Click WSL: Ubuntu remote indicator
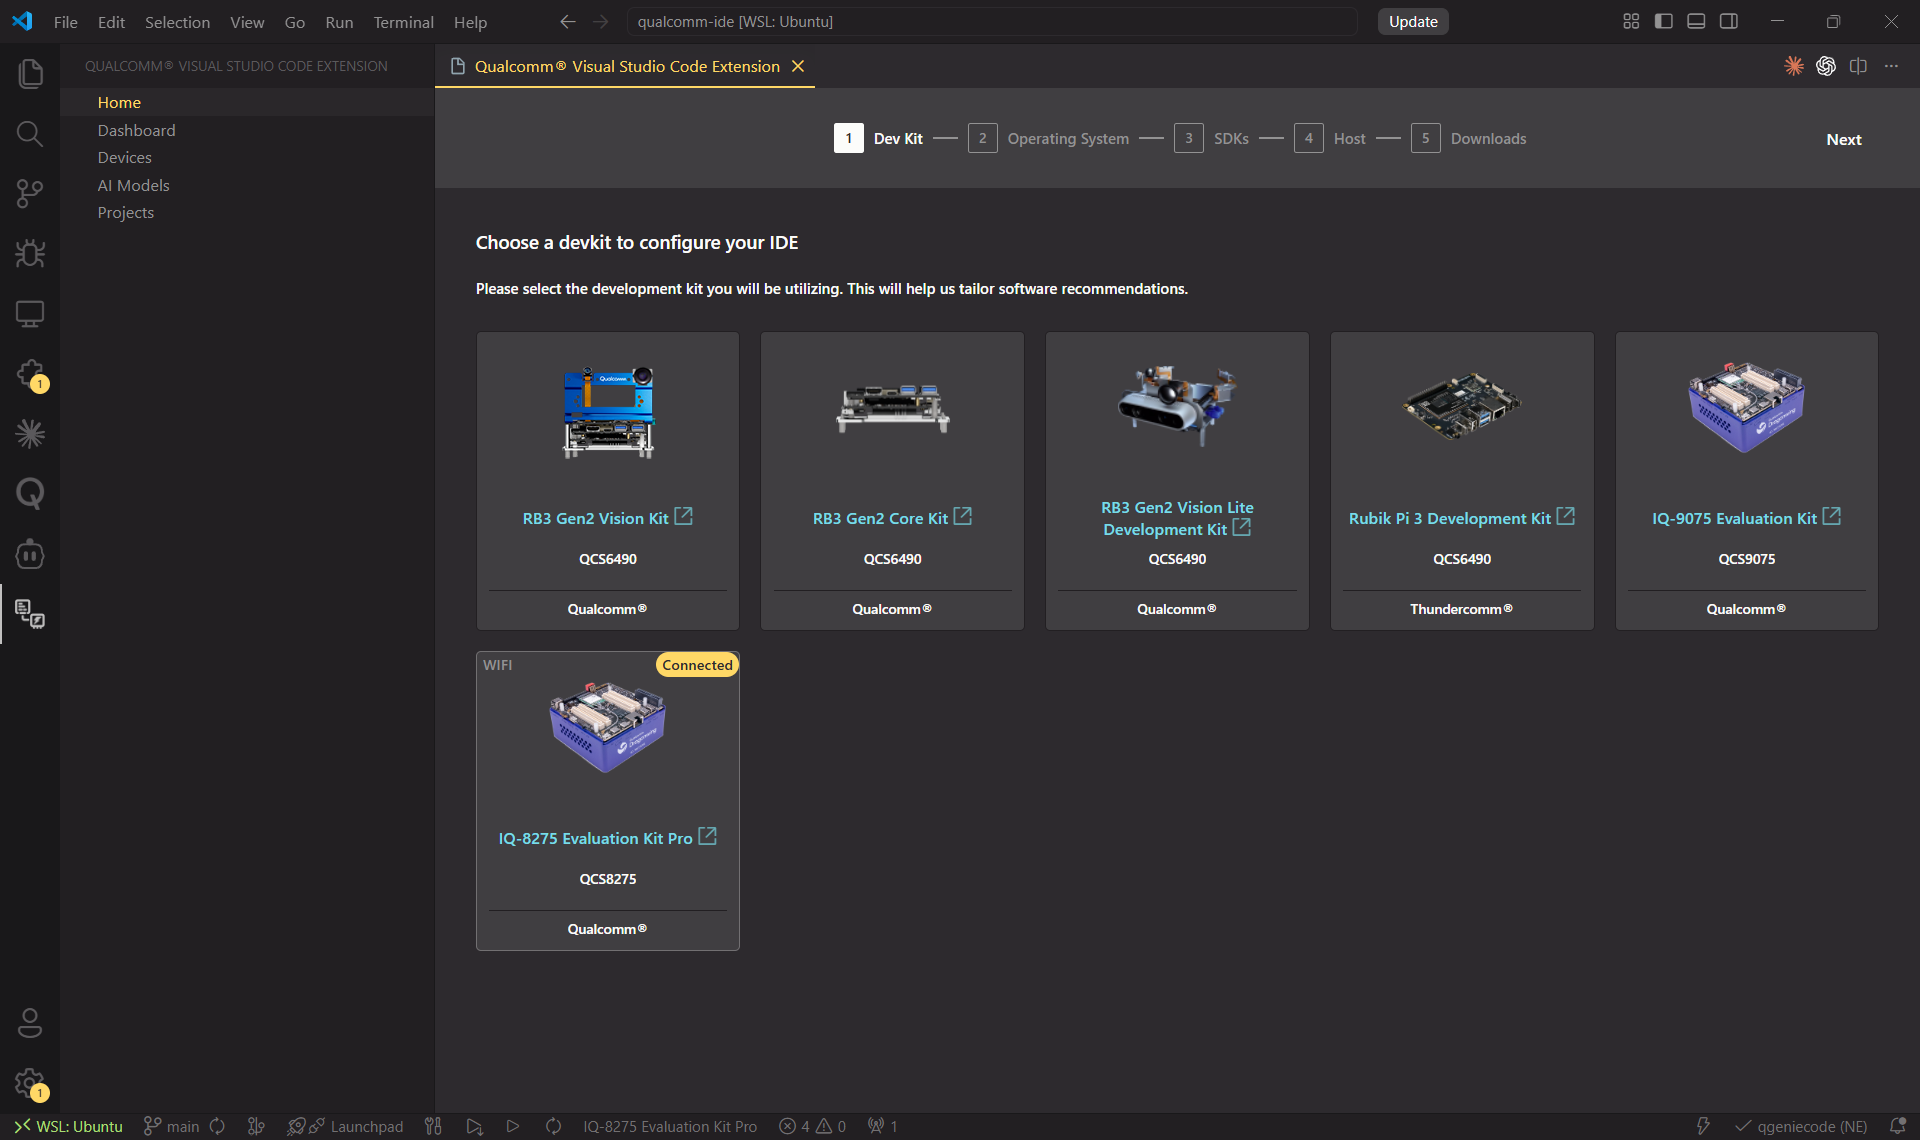Viewport: 1920px width, 1140px height. tap(68, 1126)
